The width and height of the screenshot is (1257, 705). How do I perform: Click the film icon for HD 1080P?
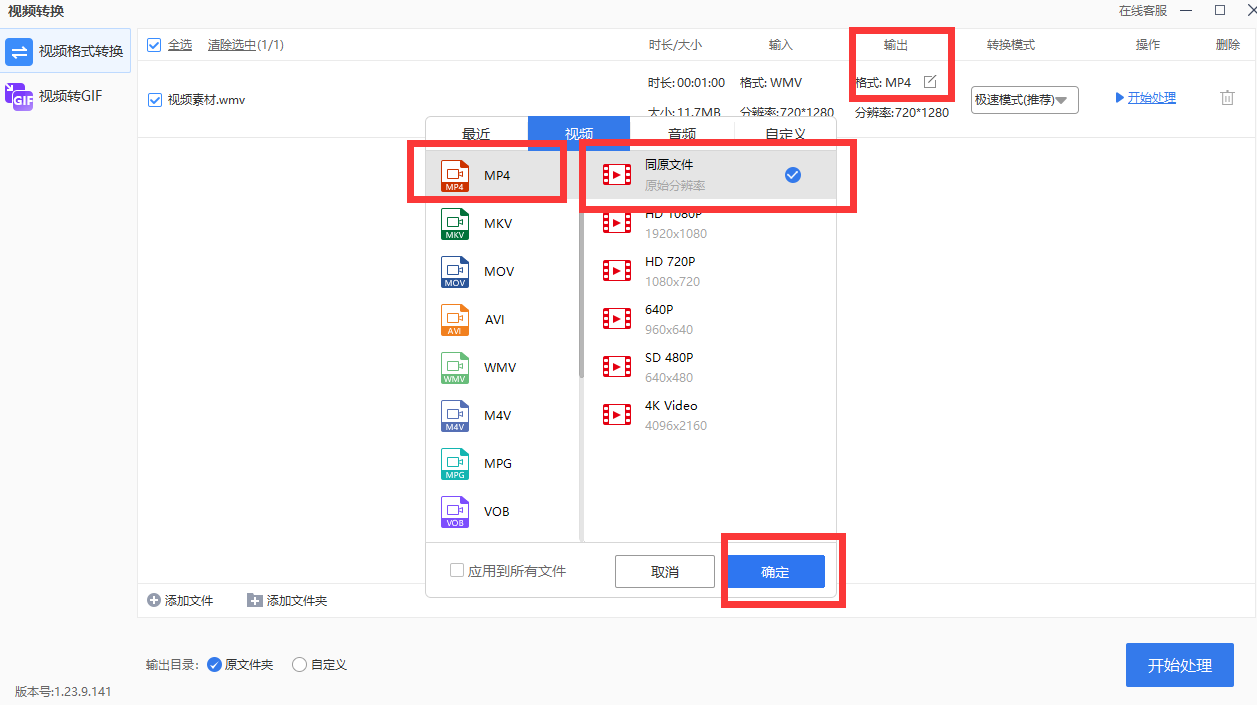617,223
